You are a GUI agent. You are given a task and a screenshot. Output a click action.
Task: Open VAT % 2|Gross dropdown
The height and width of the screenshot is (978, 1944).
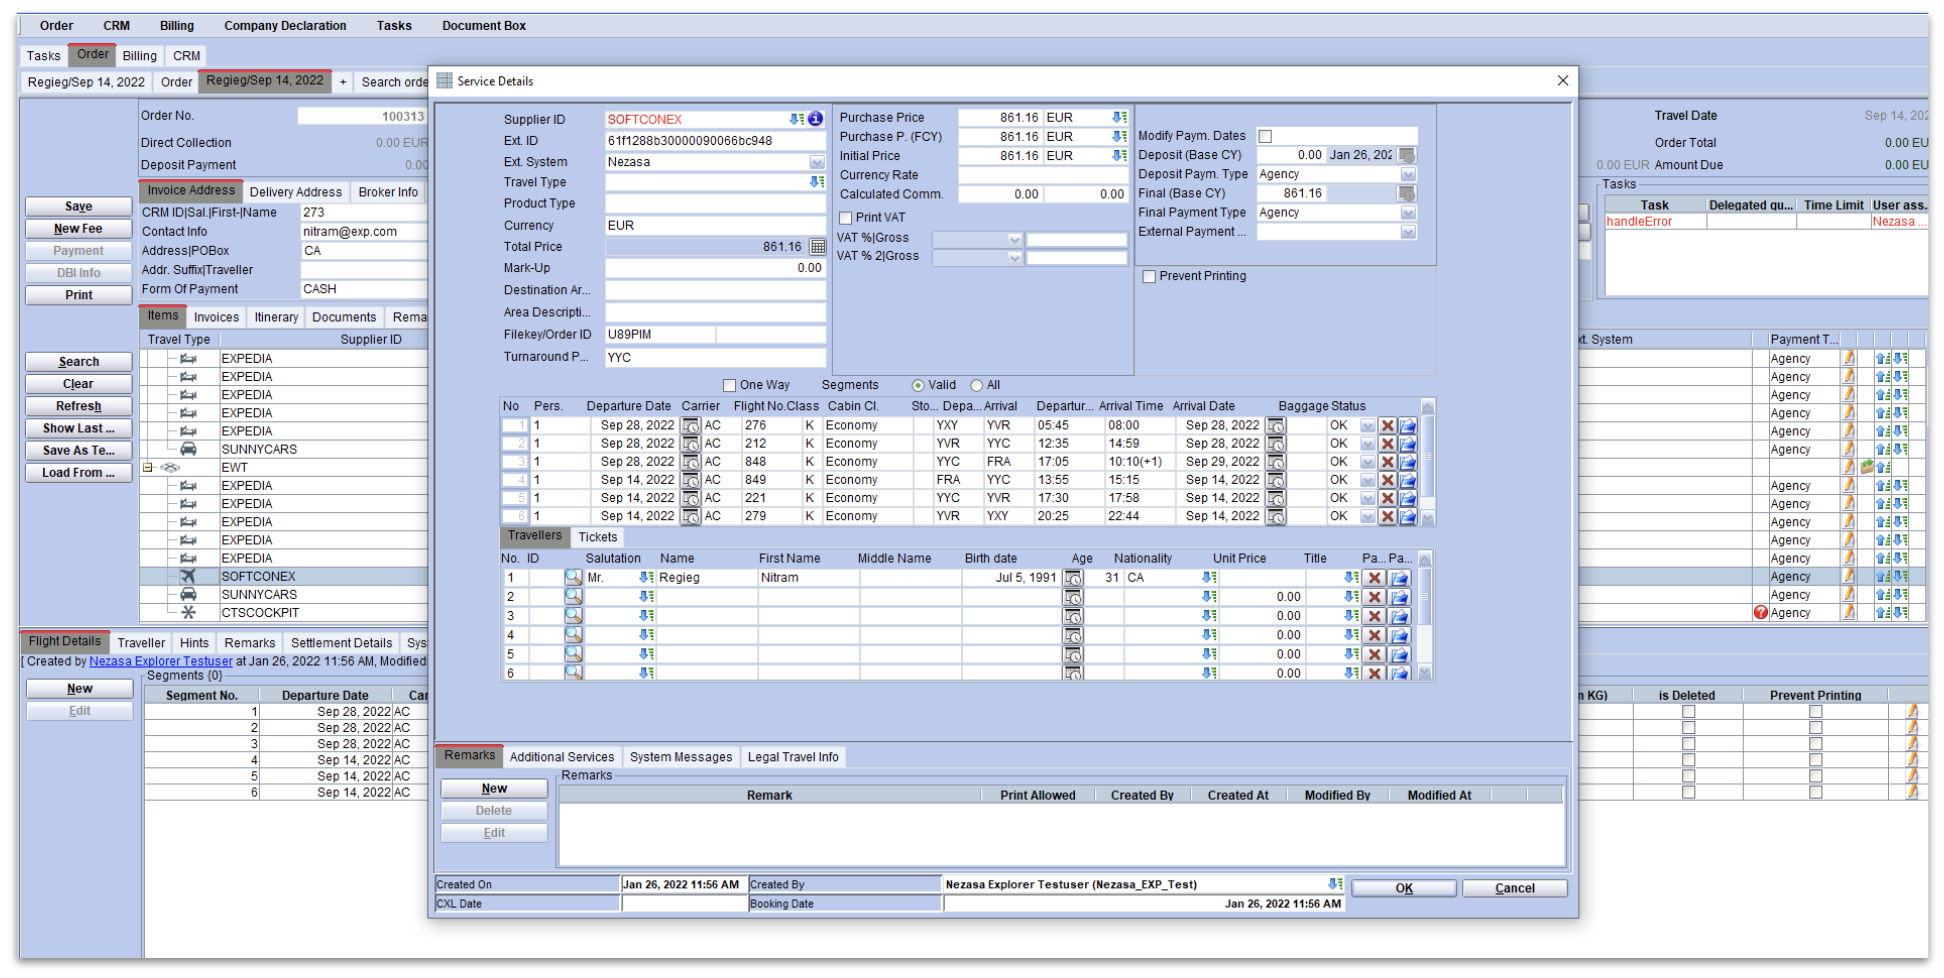[x=1014, y=258]
